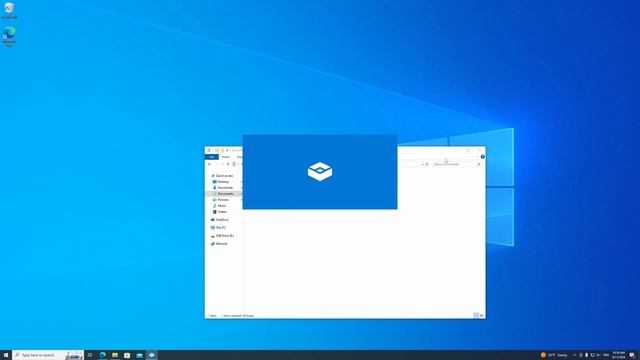640x360 pixels.
Task: Open the Windows Start menu
Action: pos(6,355)
